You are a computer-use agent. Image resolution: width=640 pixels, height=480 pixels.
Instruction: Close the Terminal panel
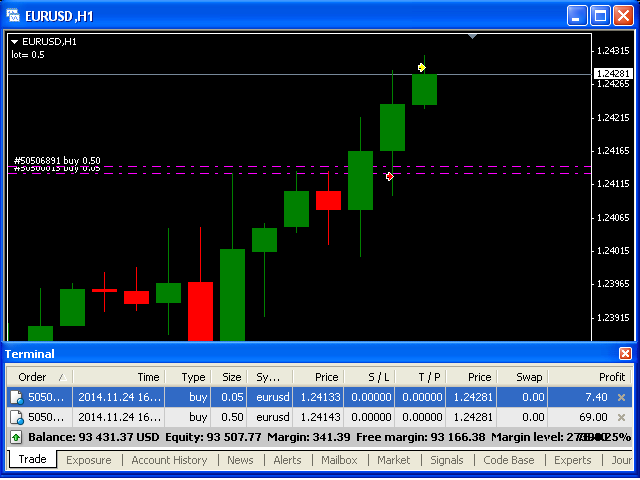625,354
